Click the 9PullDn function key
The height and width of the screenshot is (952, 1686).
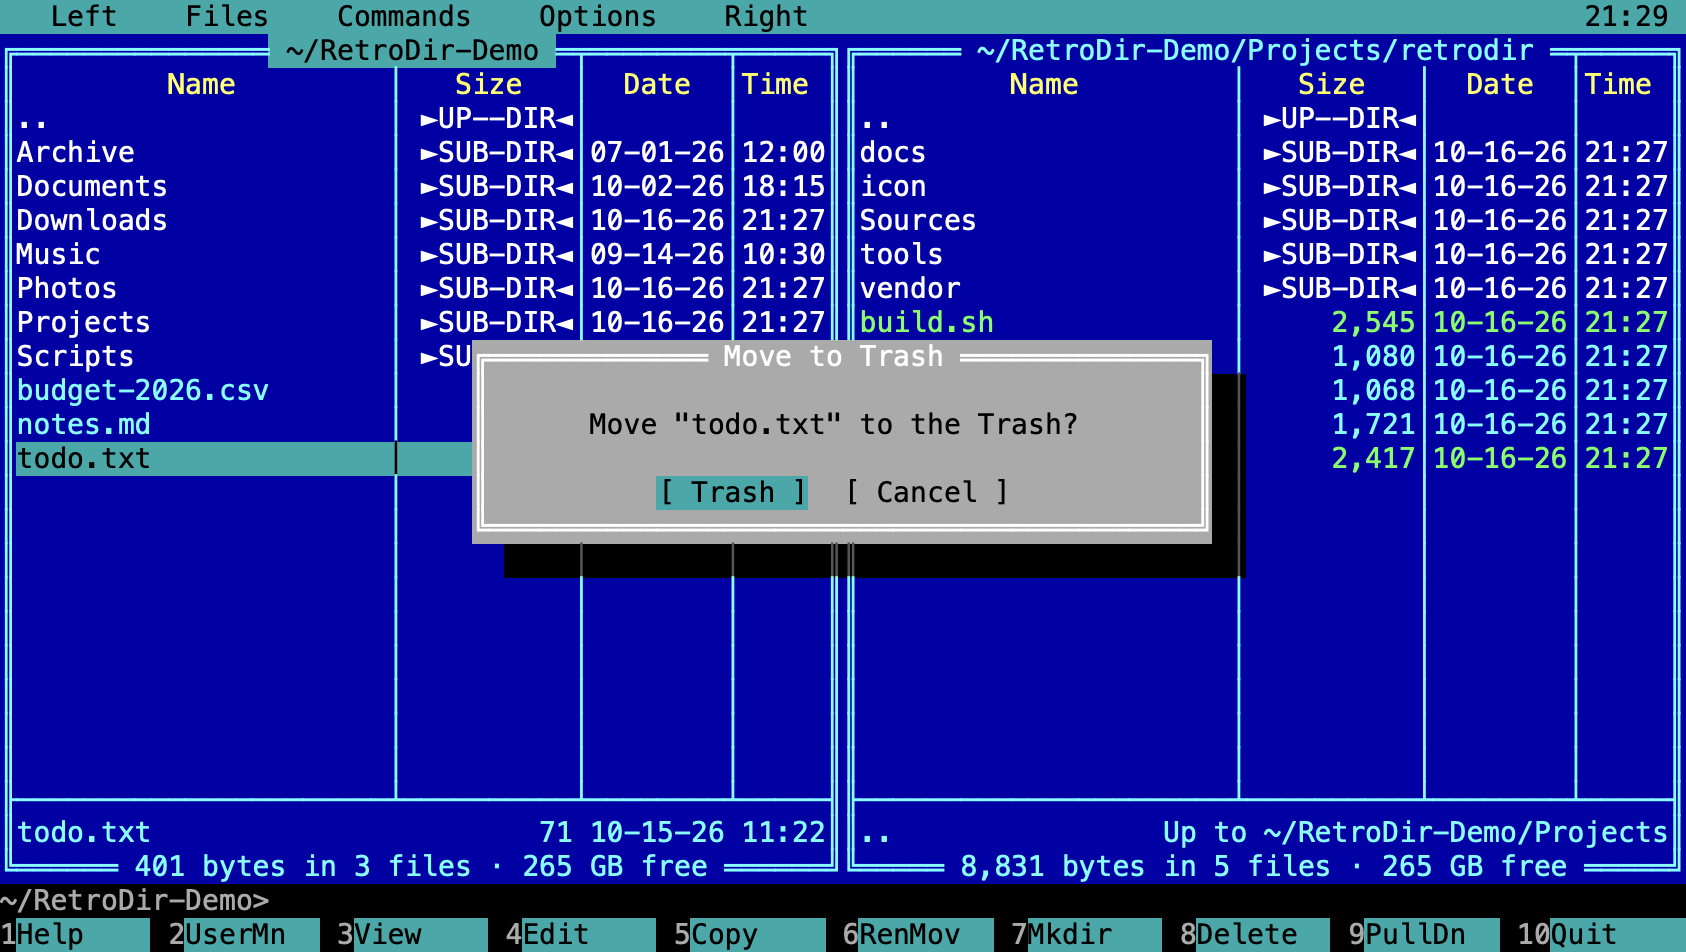[x=1423, y=934]
